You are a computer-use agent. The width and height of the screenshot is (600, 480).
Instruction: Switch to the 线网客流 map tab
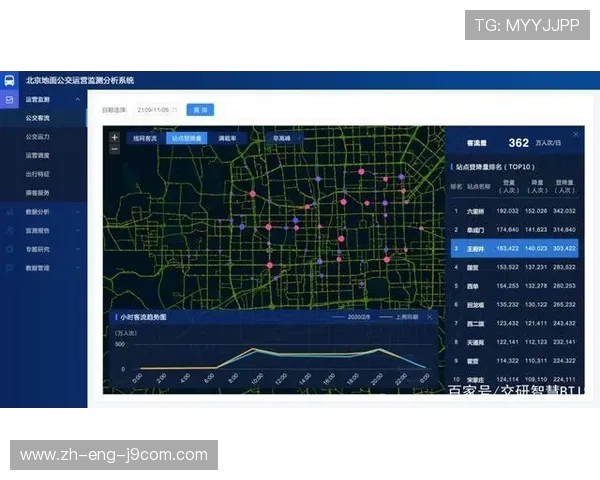(144, 139)
